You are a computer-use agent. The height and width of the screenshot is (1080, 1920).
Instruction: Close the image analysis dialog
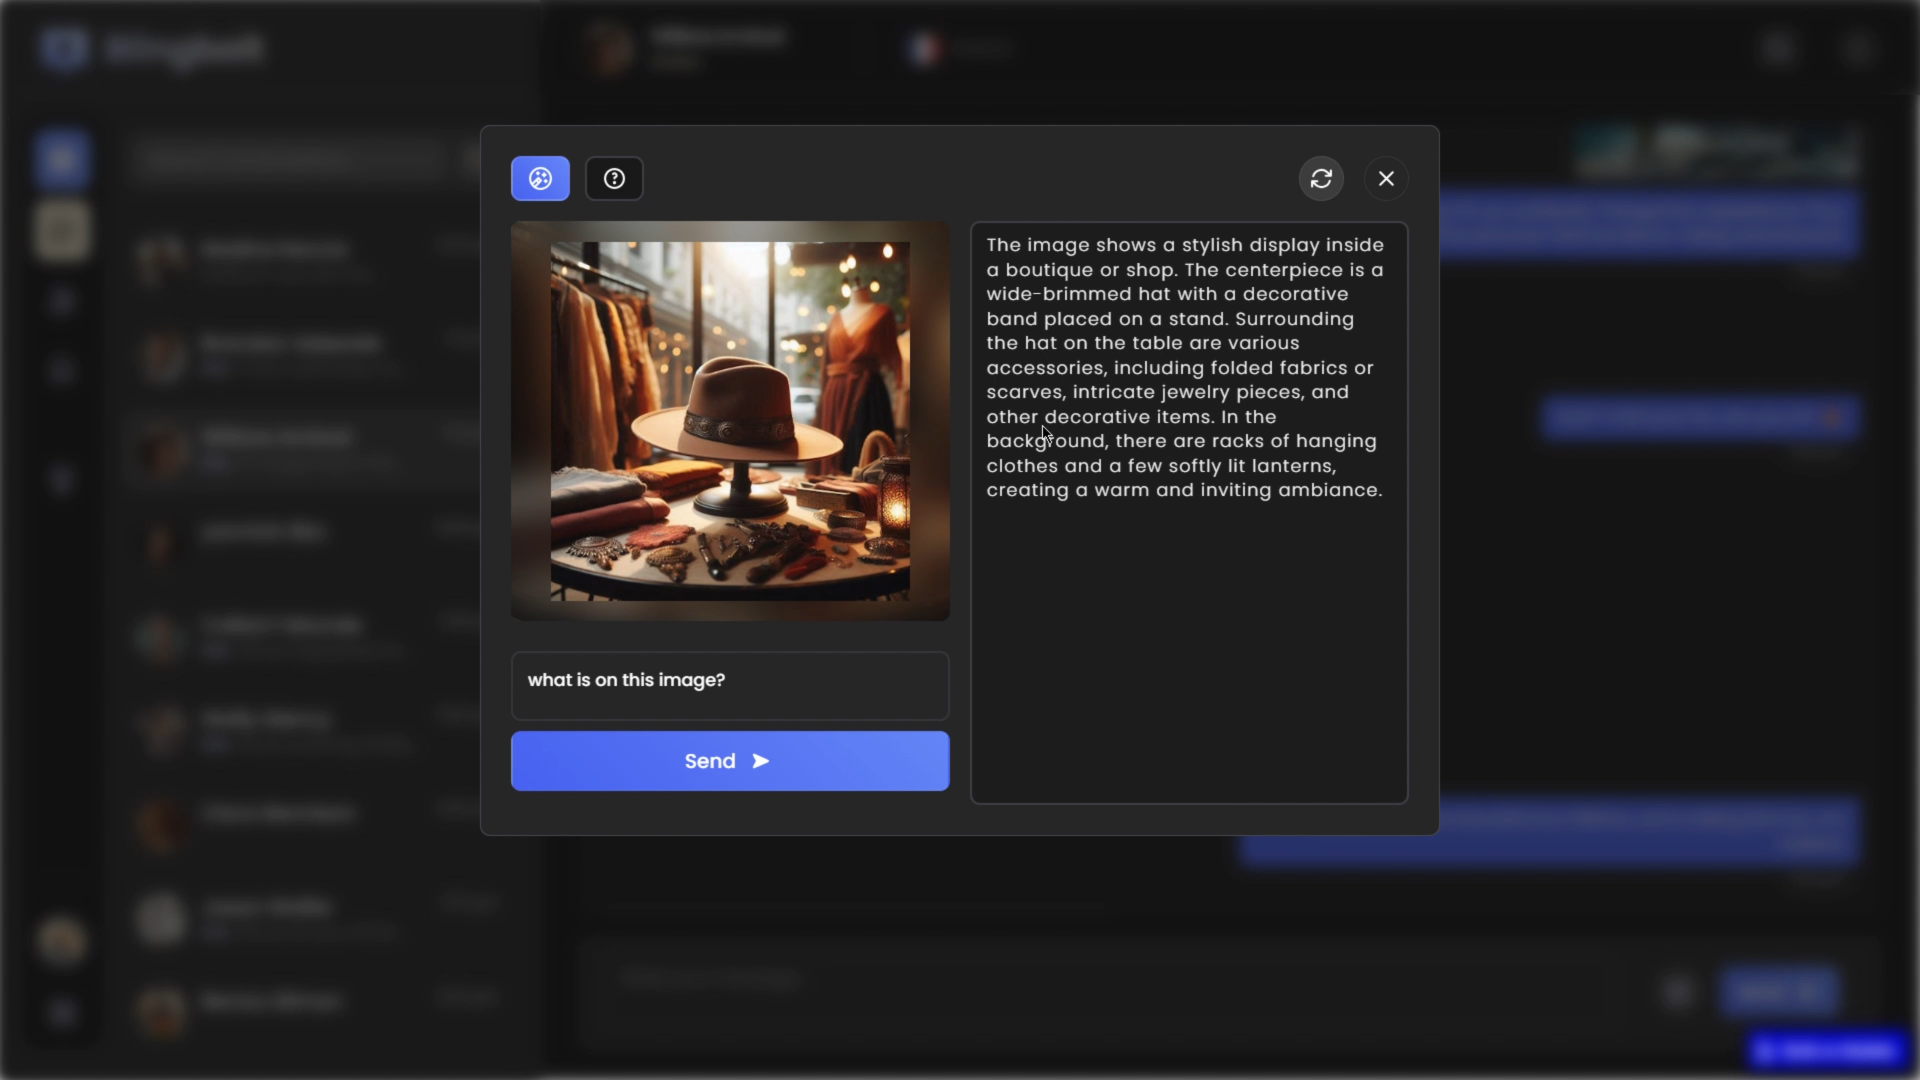pyautogui.click(x=1386, y=179)
